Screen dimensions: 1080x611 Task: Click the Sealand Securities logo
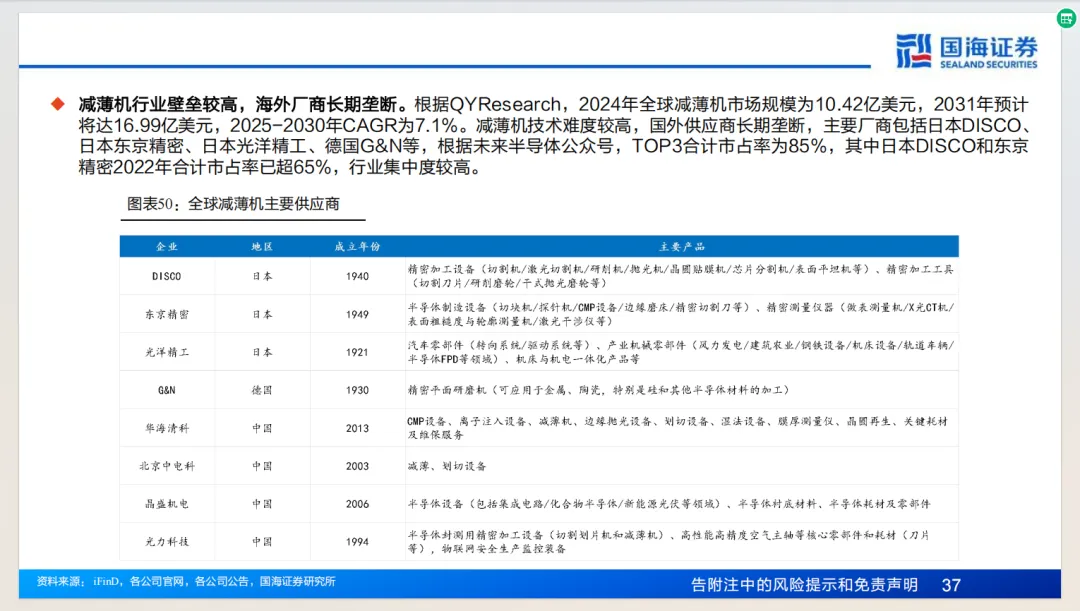966,51
